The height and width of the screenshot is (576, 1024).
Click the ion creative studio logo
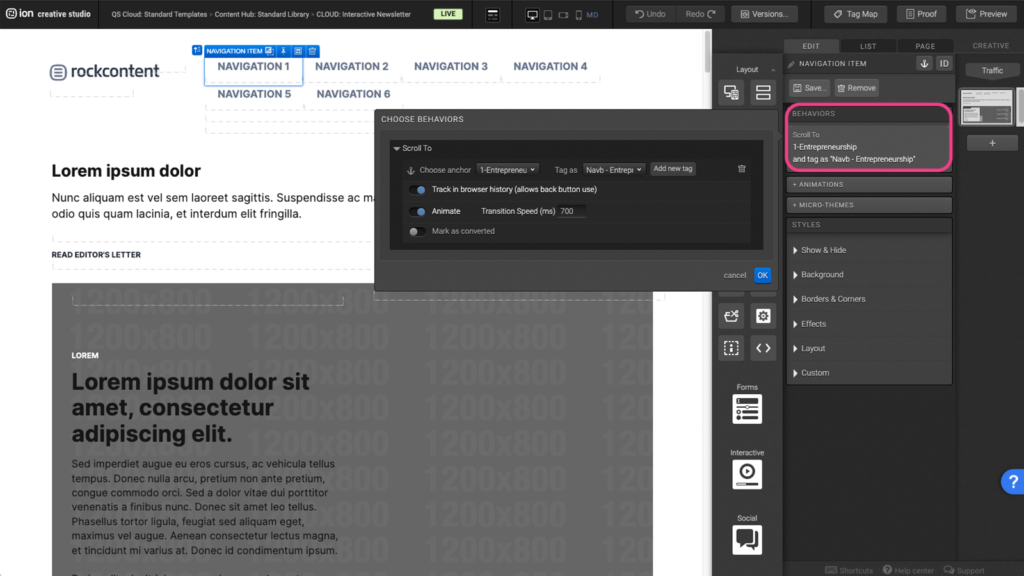pos(48,14)
